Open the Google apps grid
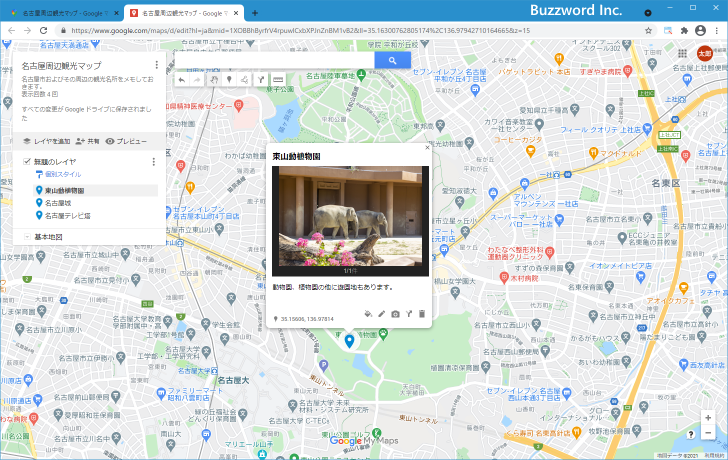This screenshot has width=728, height=460. (x=682, y=53)
